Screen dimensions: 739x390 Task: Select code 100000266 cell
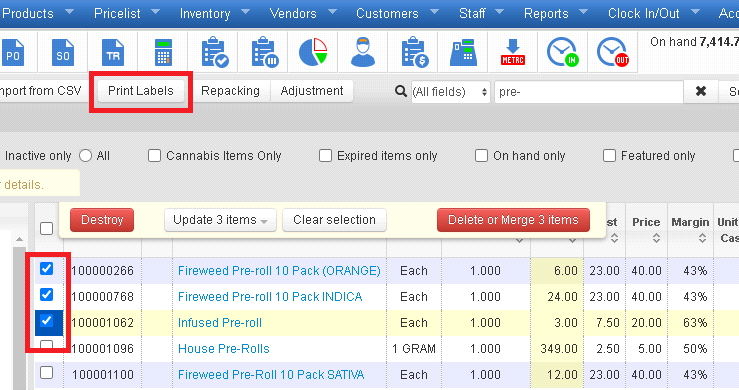[x=103, y=271]
